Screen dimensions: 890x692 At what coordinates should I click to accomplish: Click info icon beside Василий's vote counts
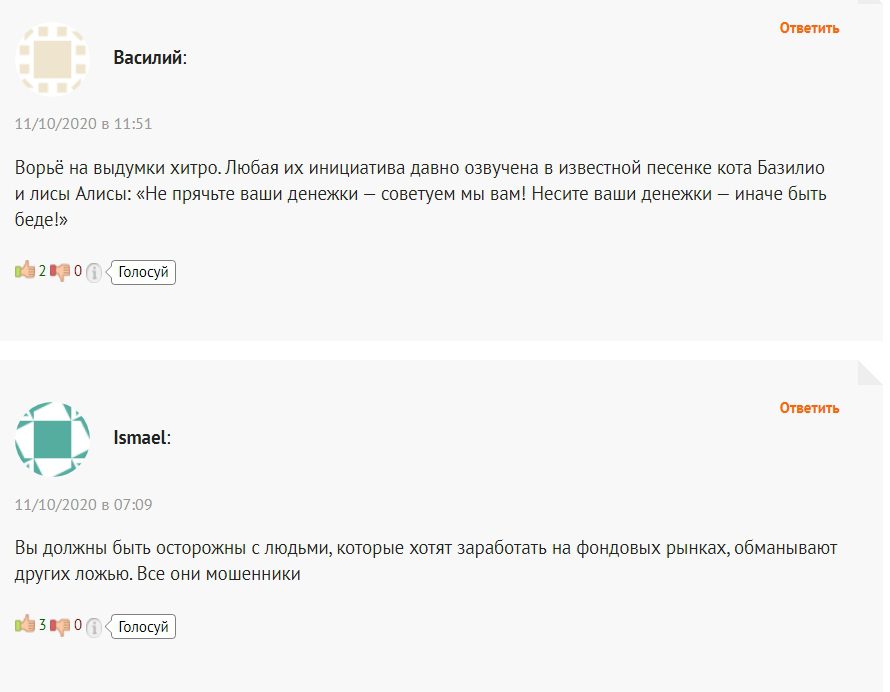coord(94,272)
